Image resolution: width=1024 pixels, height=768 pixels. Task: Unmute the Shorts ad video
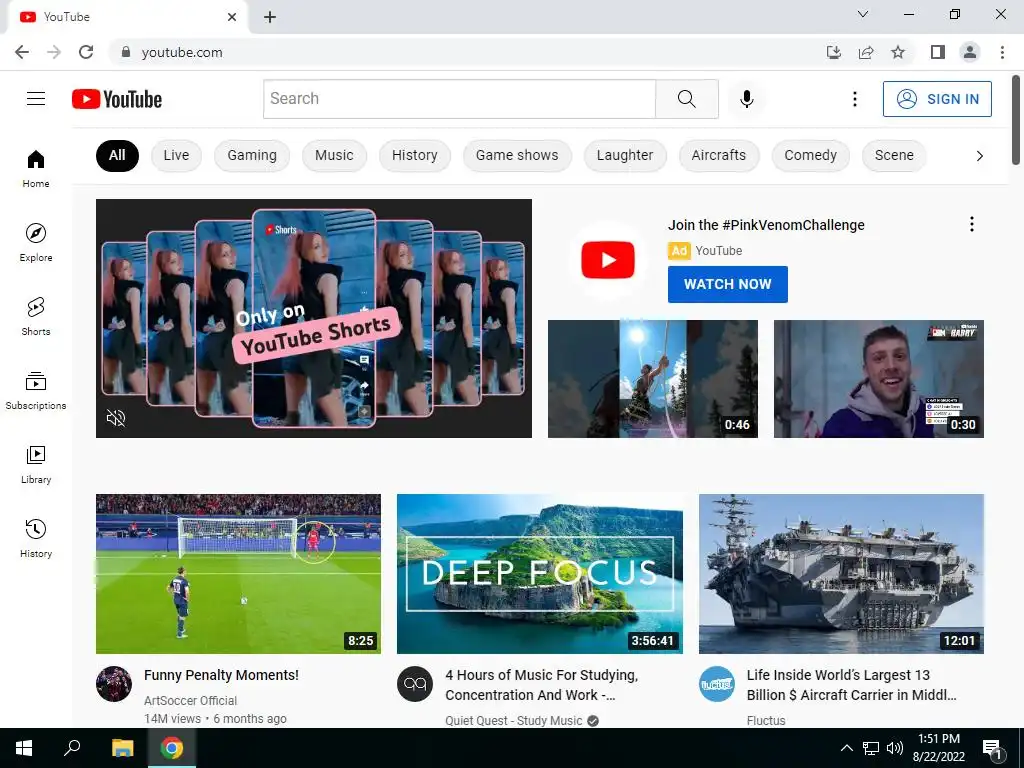pyautogui.click(x=116, y=418)
